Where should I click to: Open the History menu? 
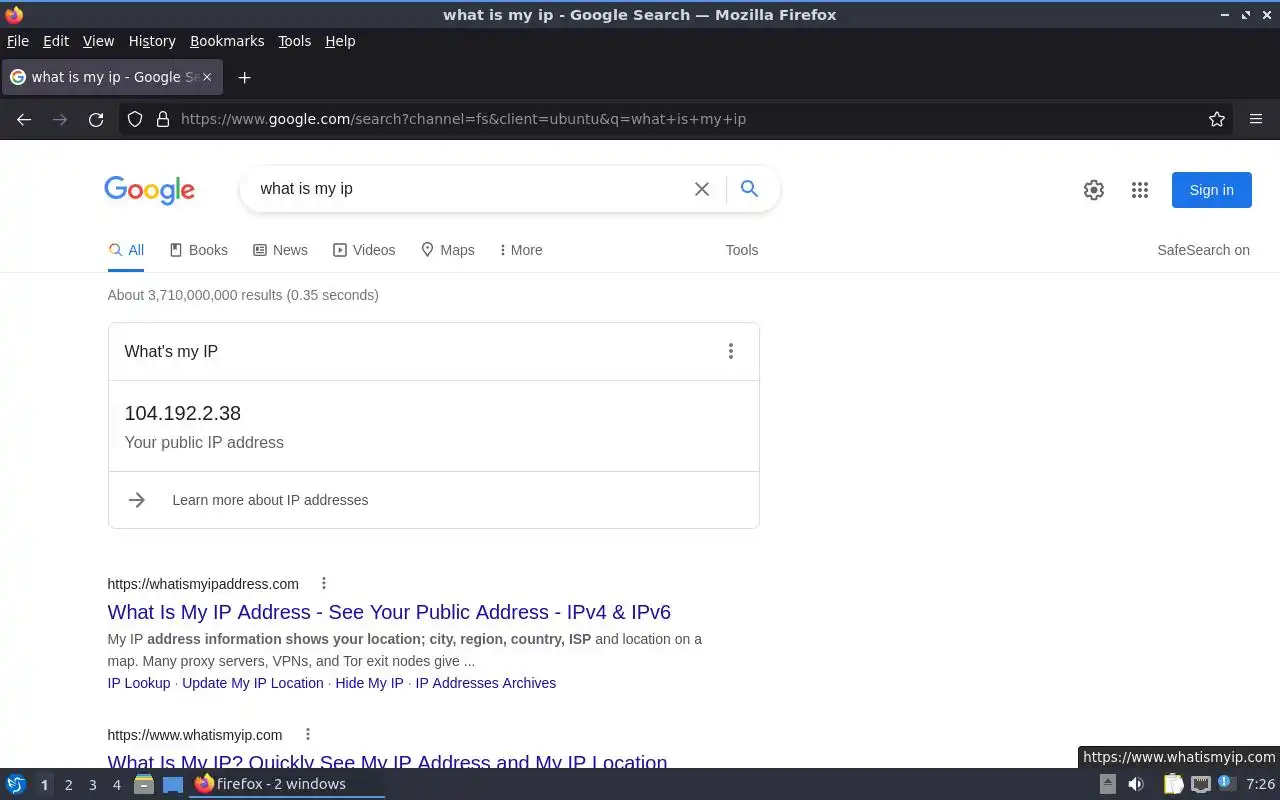pyautogui.click(x=152, y=41)
